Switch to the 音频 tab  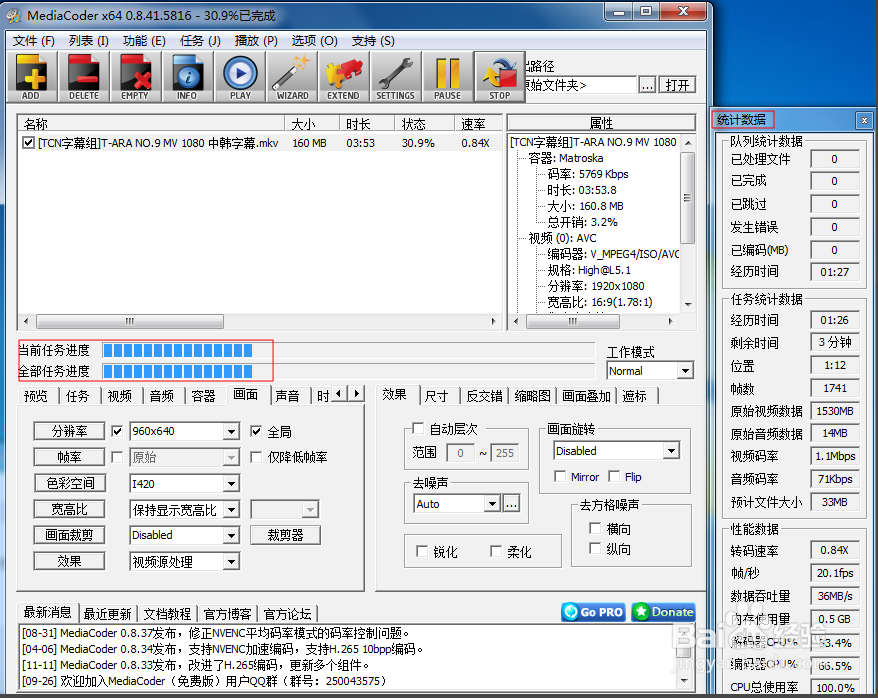click(x=161, y=396)
